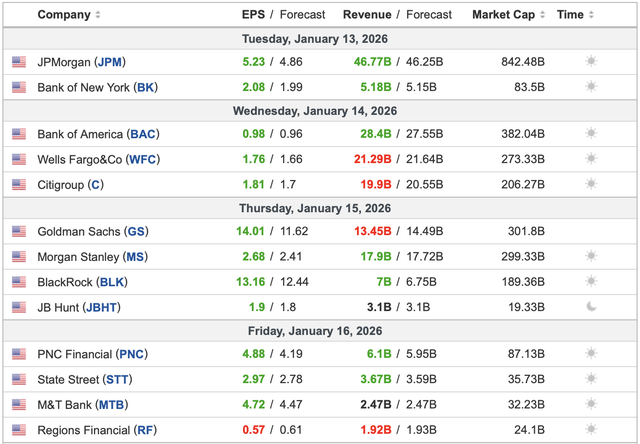Click the US flag next to Bank of New York
The image size is (640, 444).
pos(19,87)
